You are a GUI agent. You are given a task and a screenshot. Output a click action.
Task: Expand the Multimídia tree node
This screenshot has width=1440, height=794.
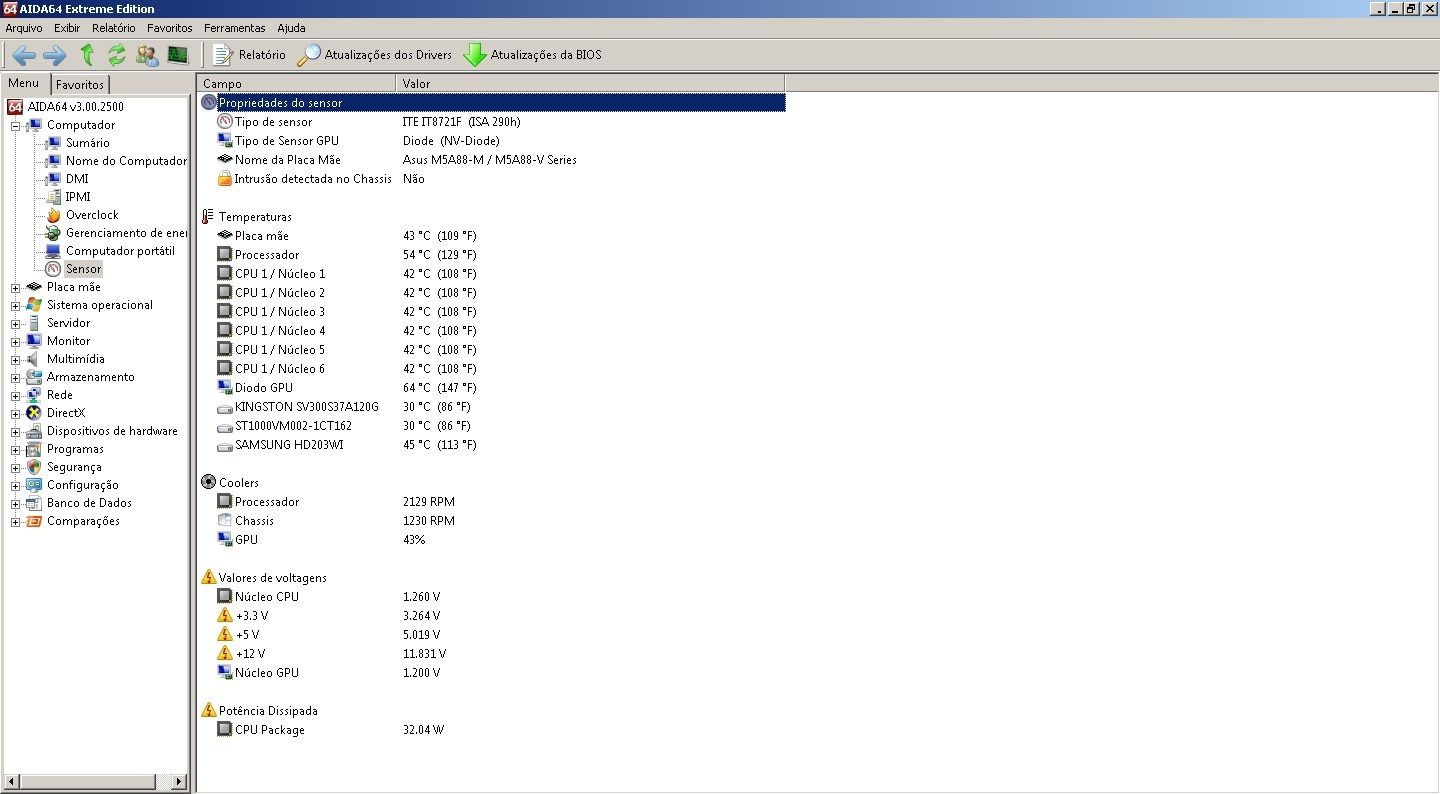[x=16, y=360]
